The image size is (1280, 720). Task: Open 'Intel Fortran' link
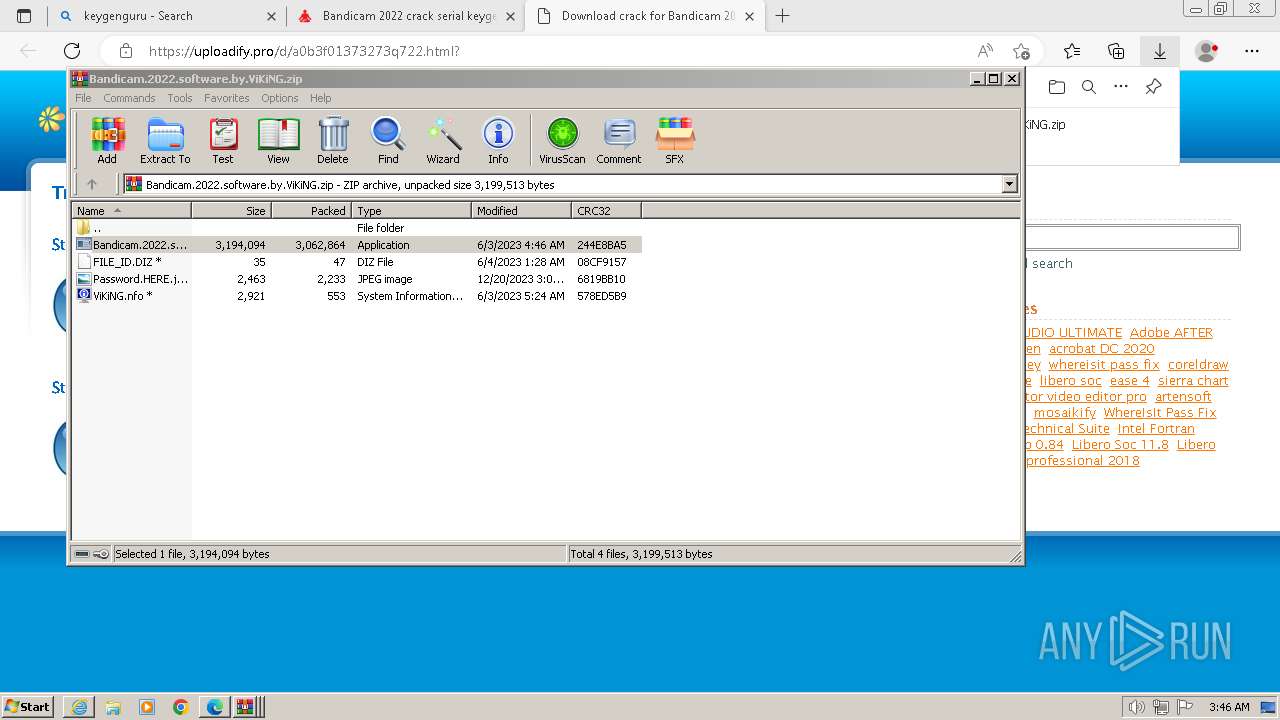coord(1156,429)
